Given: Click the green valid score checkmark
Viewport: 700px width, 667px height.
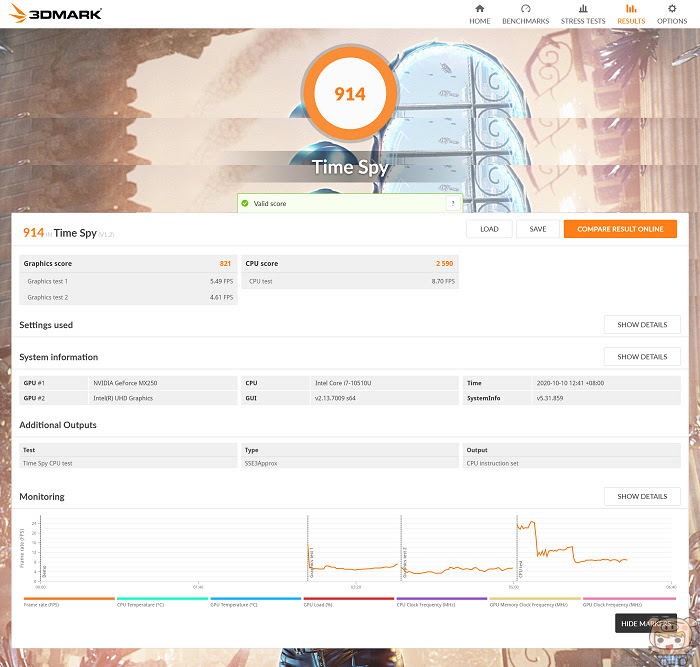Looking at the screenshot, I should click(x=245, y=204).
